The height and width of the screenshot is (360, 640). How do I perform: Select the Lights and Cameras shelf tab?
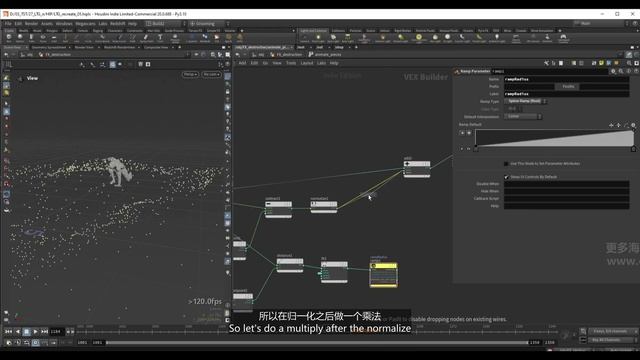(313, 31)
